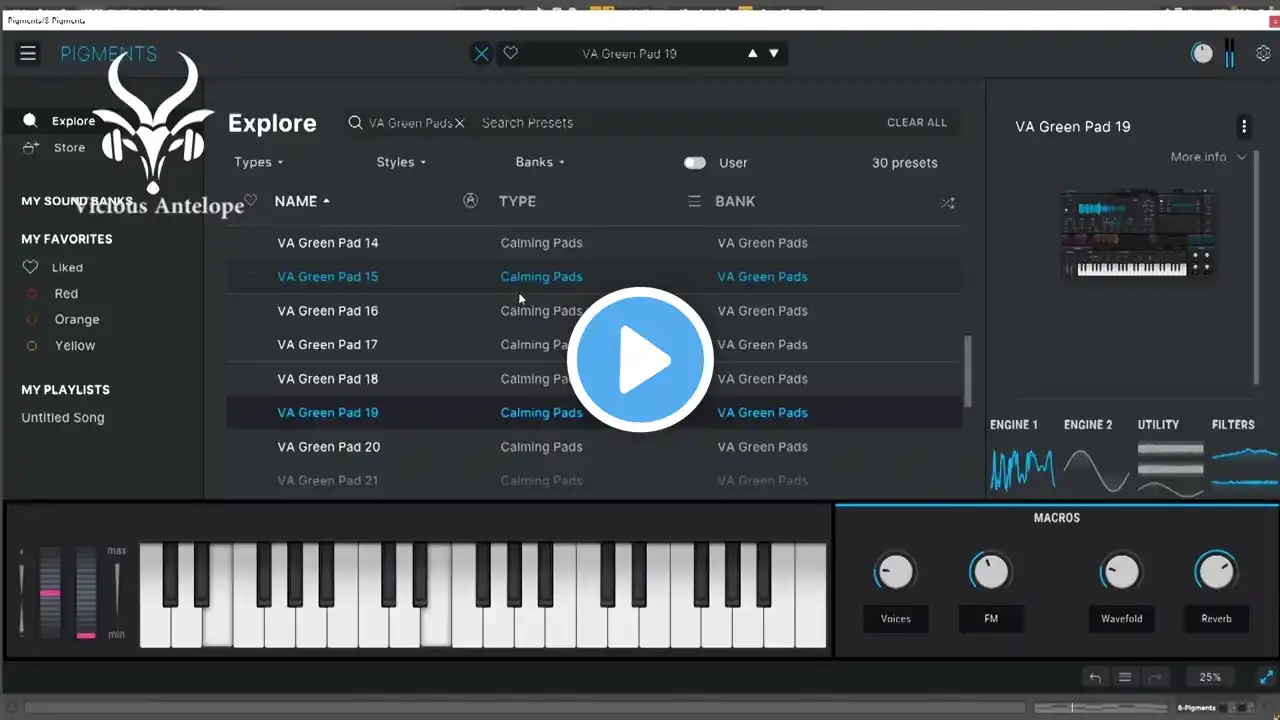Sort presets by the BANK column

pyautogui.click(x=735, y=201)
